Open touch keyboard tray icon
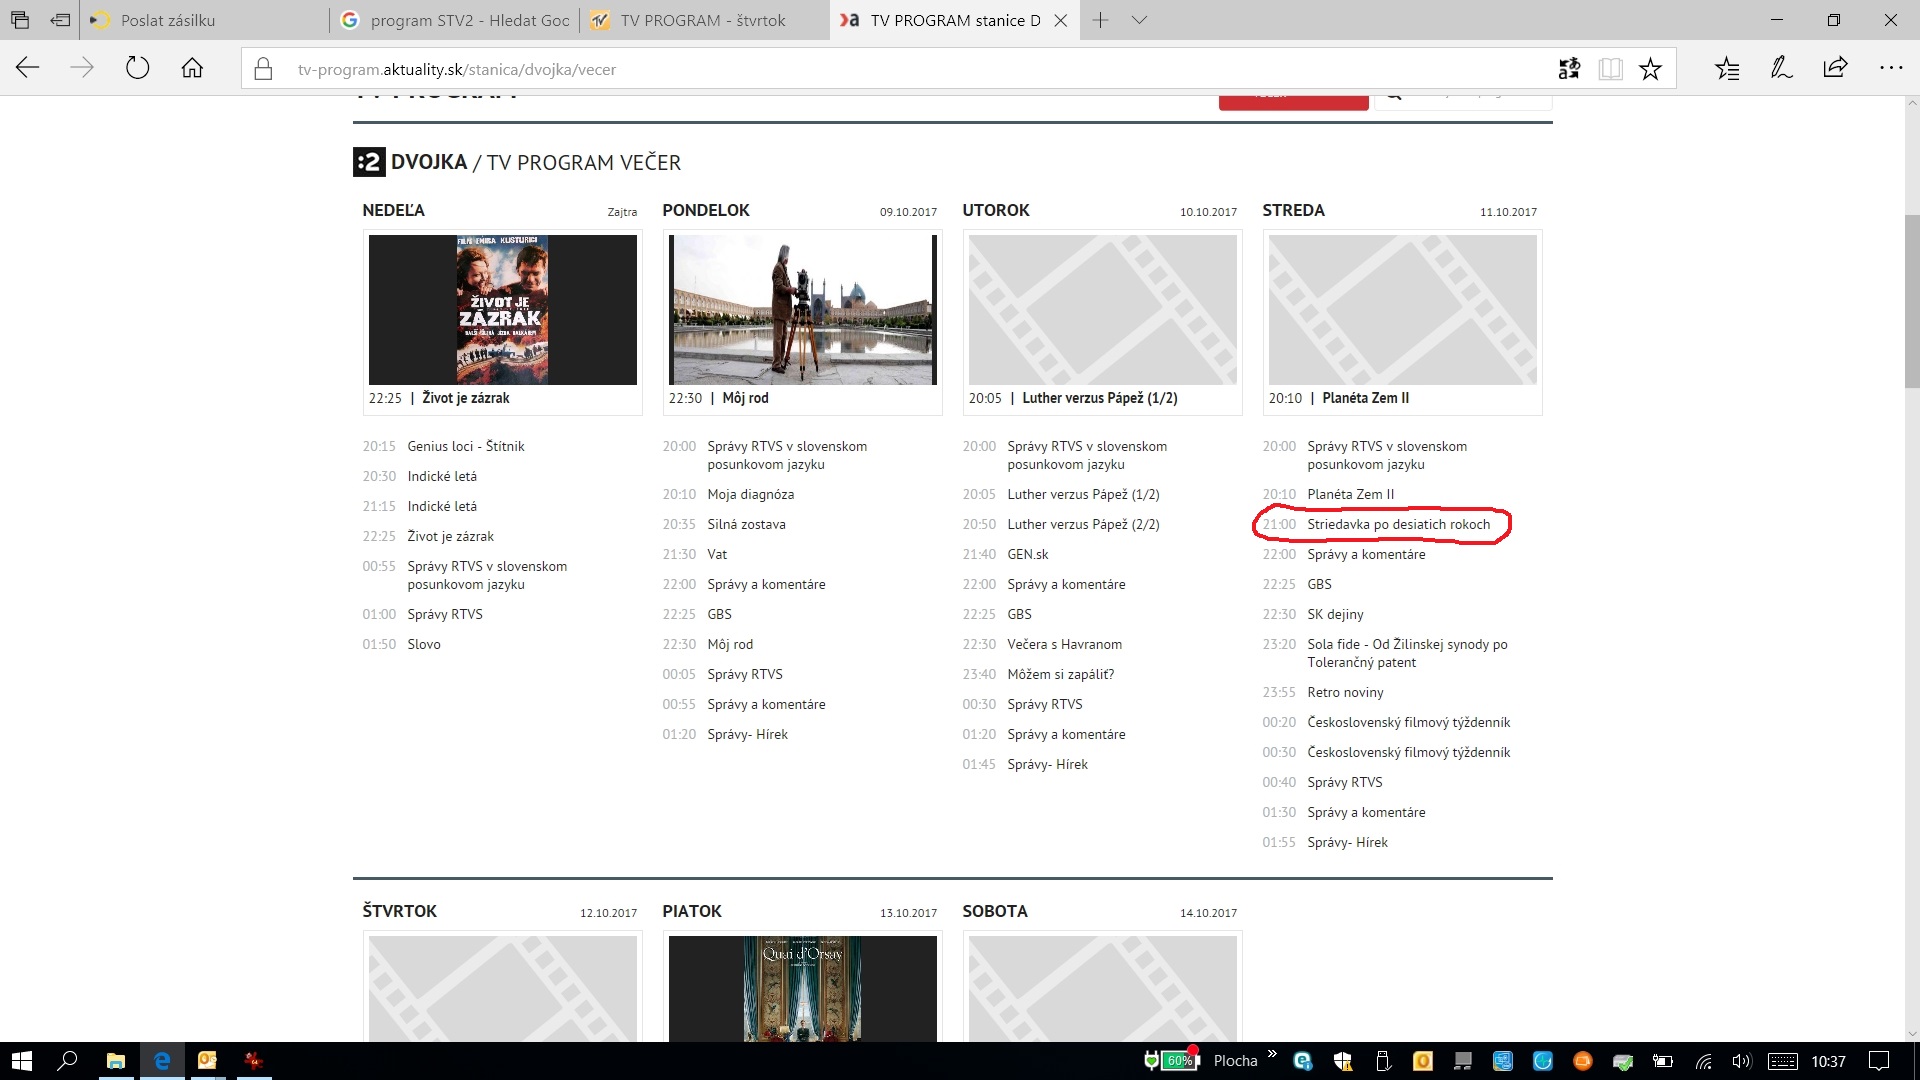This screenshot has height=1080, width=1920. pyautogui.click(x=1783, y=1061)
